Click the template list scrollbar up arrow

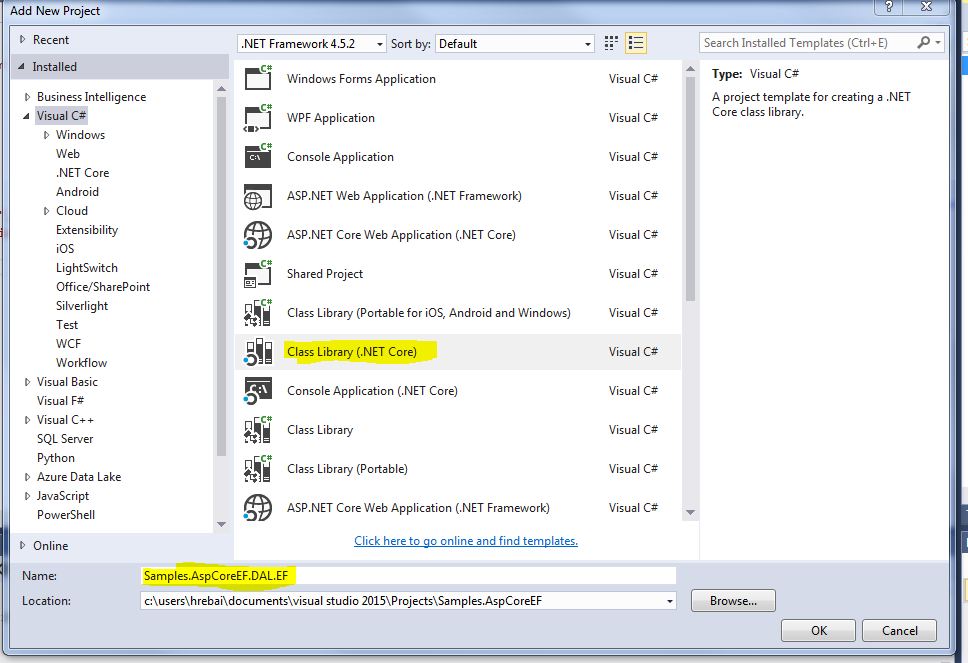tap(690, 69)
